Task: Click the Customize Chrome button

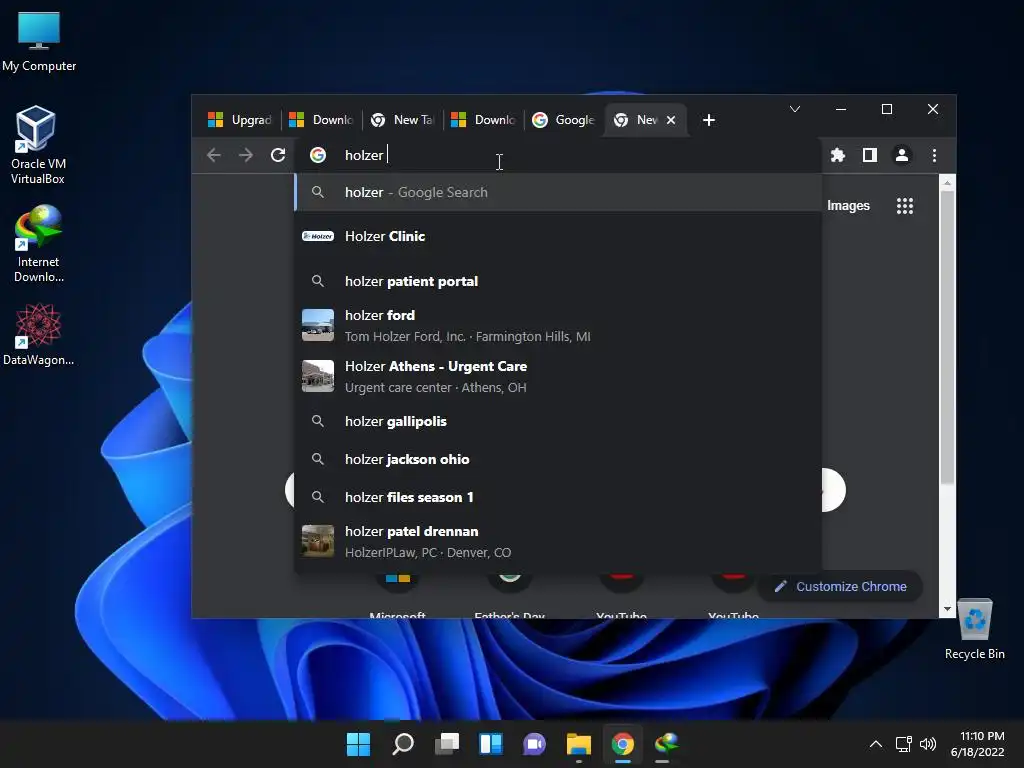Action: pyautogui.click(x=840, y=586)
